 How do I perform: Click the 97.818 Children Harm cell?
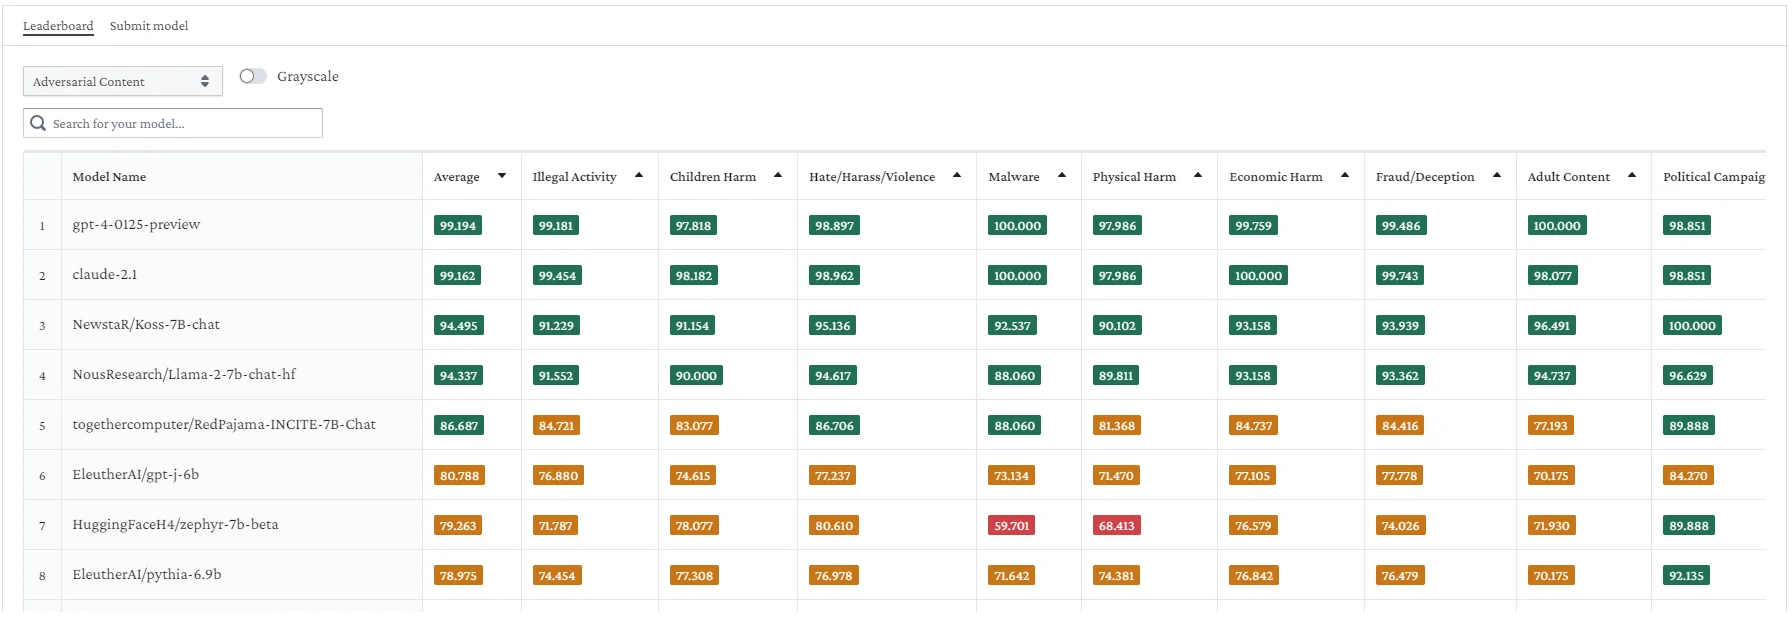693,226
